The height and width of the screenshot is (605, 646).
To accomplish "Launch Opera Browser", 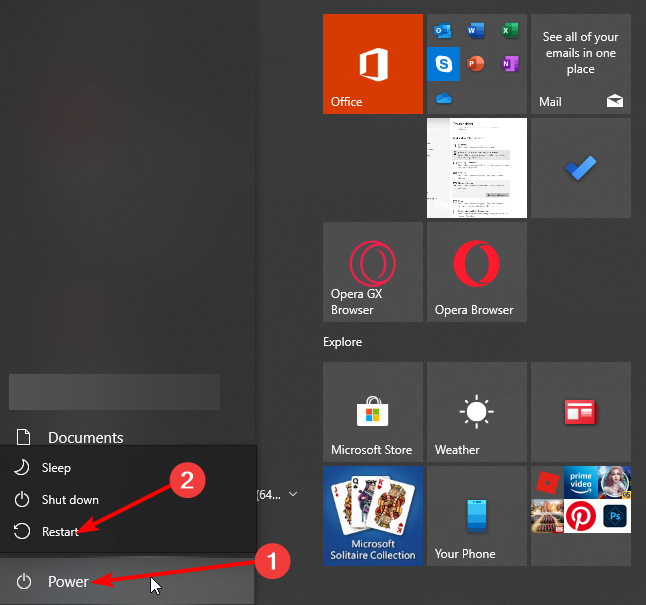I will click(x=477, y=272).
